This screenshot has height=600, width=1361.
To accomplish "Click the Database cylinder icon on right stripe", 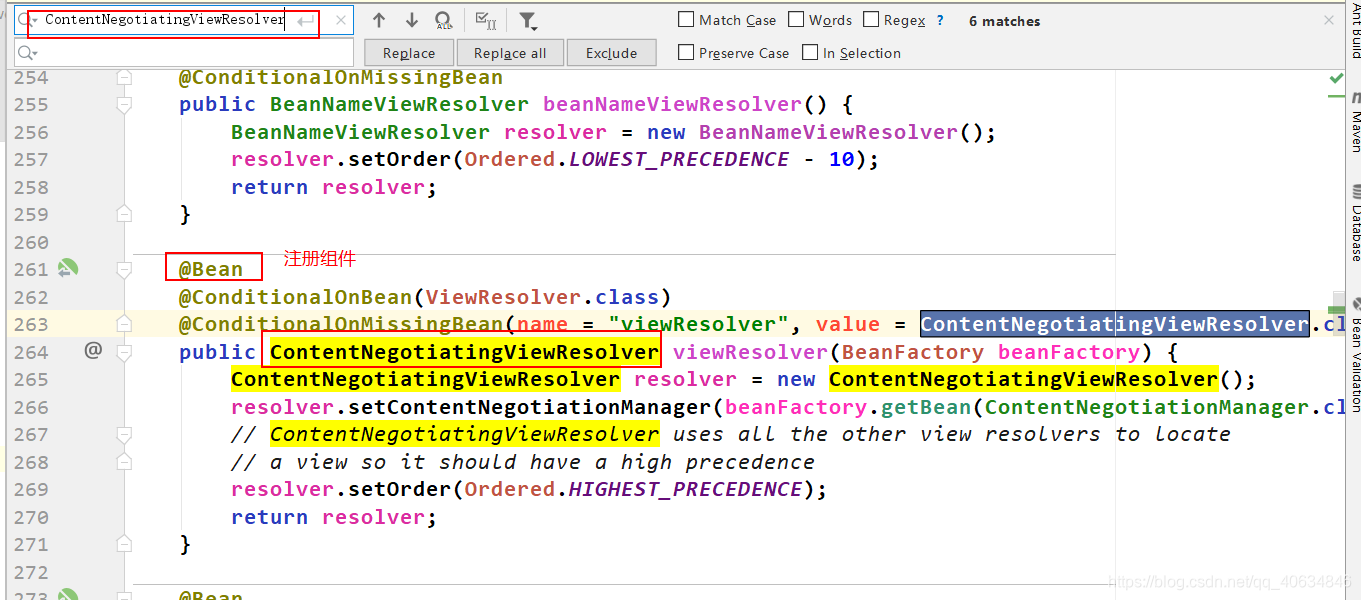I will click(1356, 191).
